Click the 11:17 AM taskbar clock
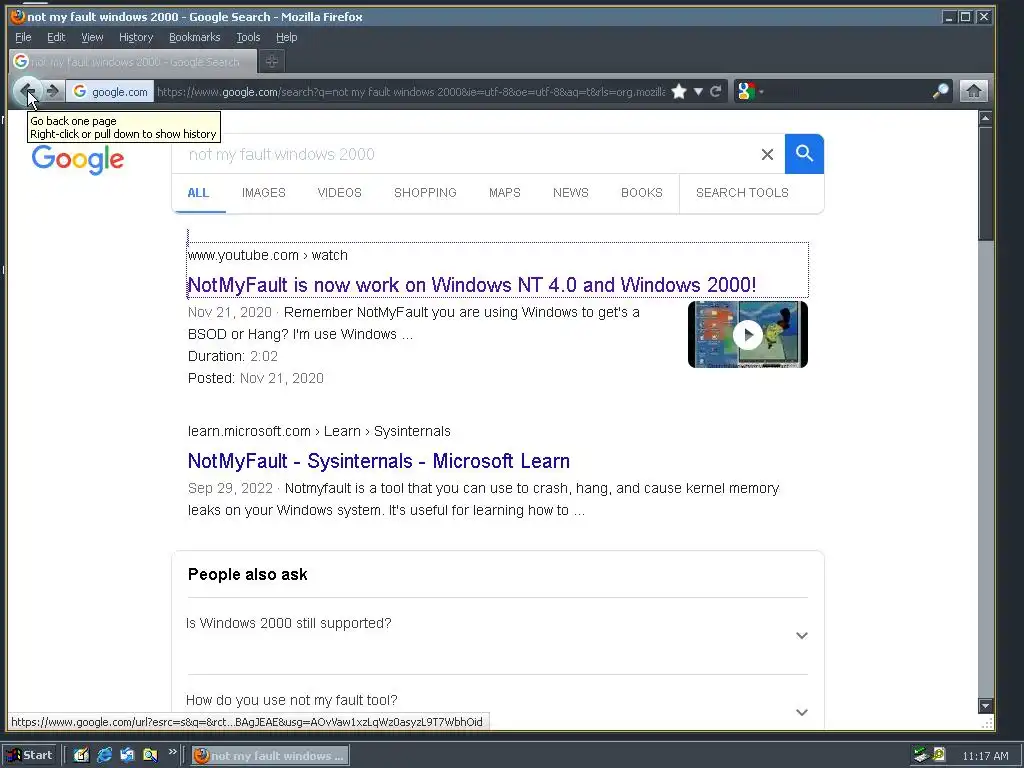 click(x=985, y=756)
